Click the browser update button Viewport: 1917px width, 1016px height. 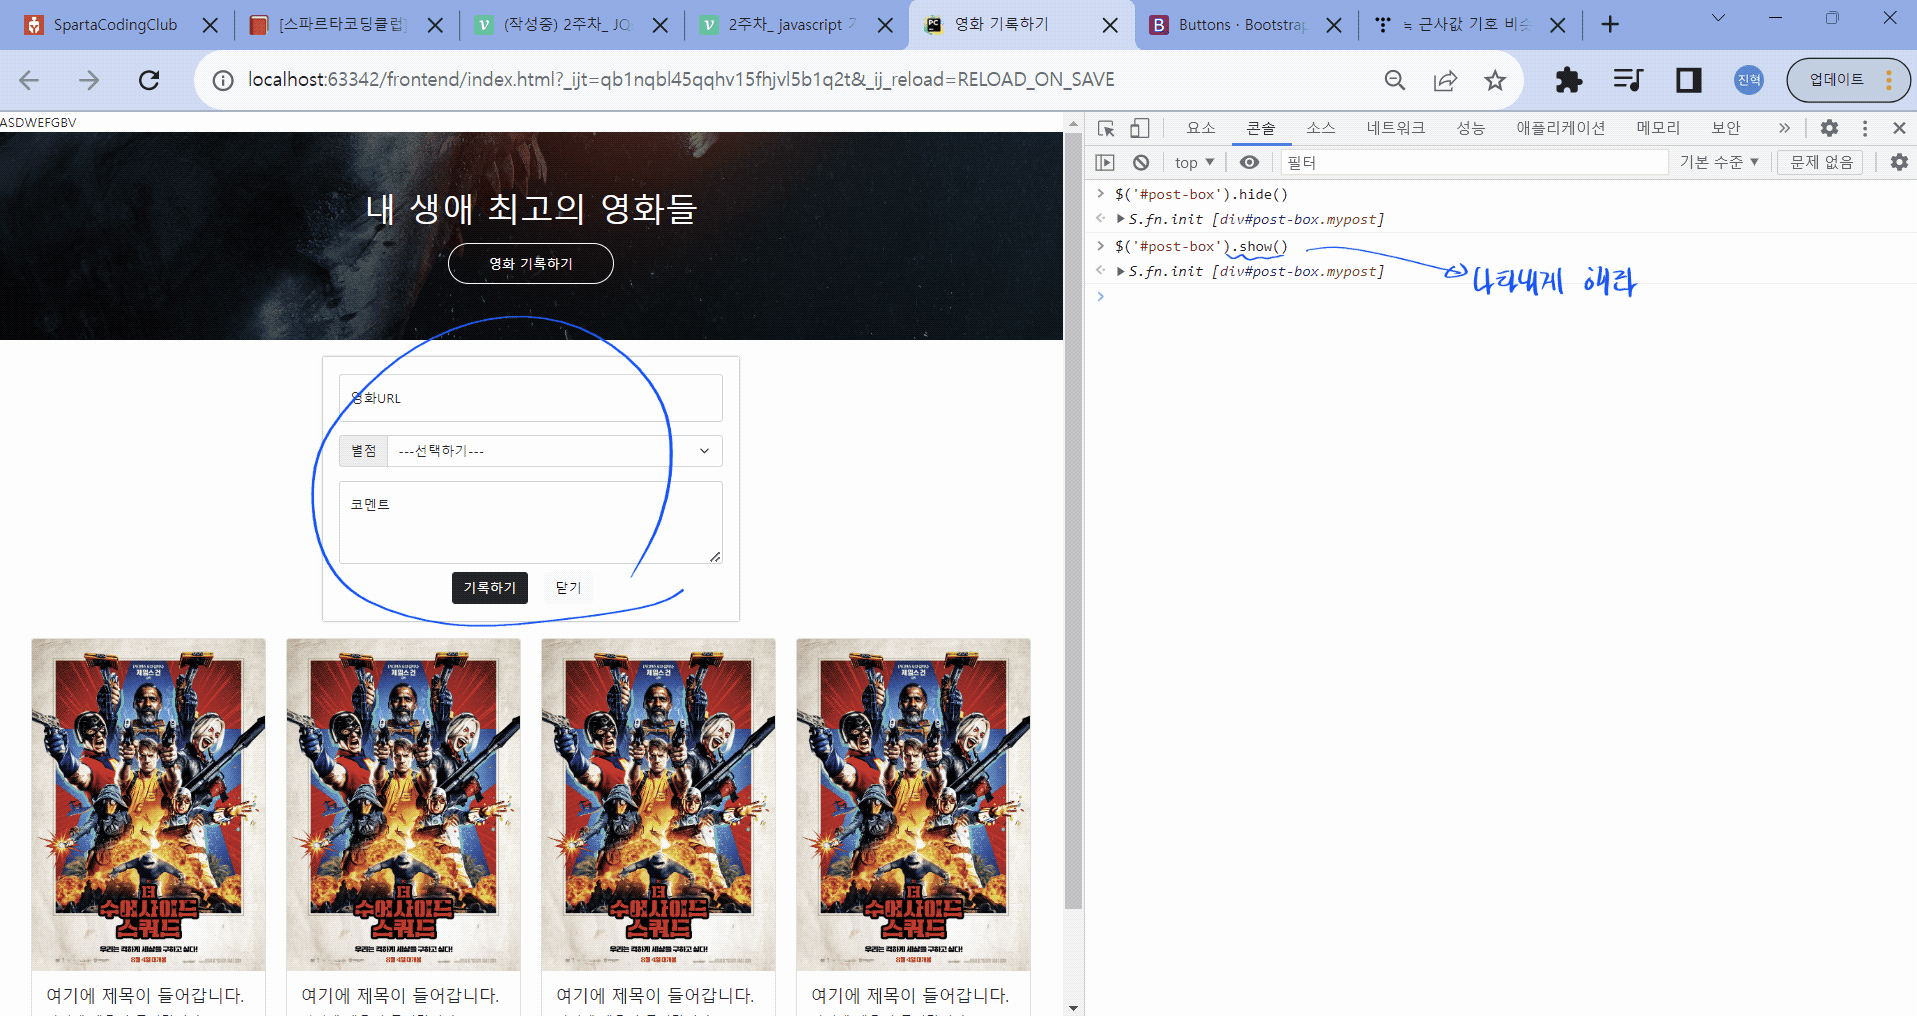pyautogui.click(x=1836, y=80)
